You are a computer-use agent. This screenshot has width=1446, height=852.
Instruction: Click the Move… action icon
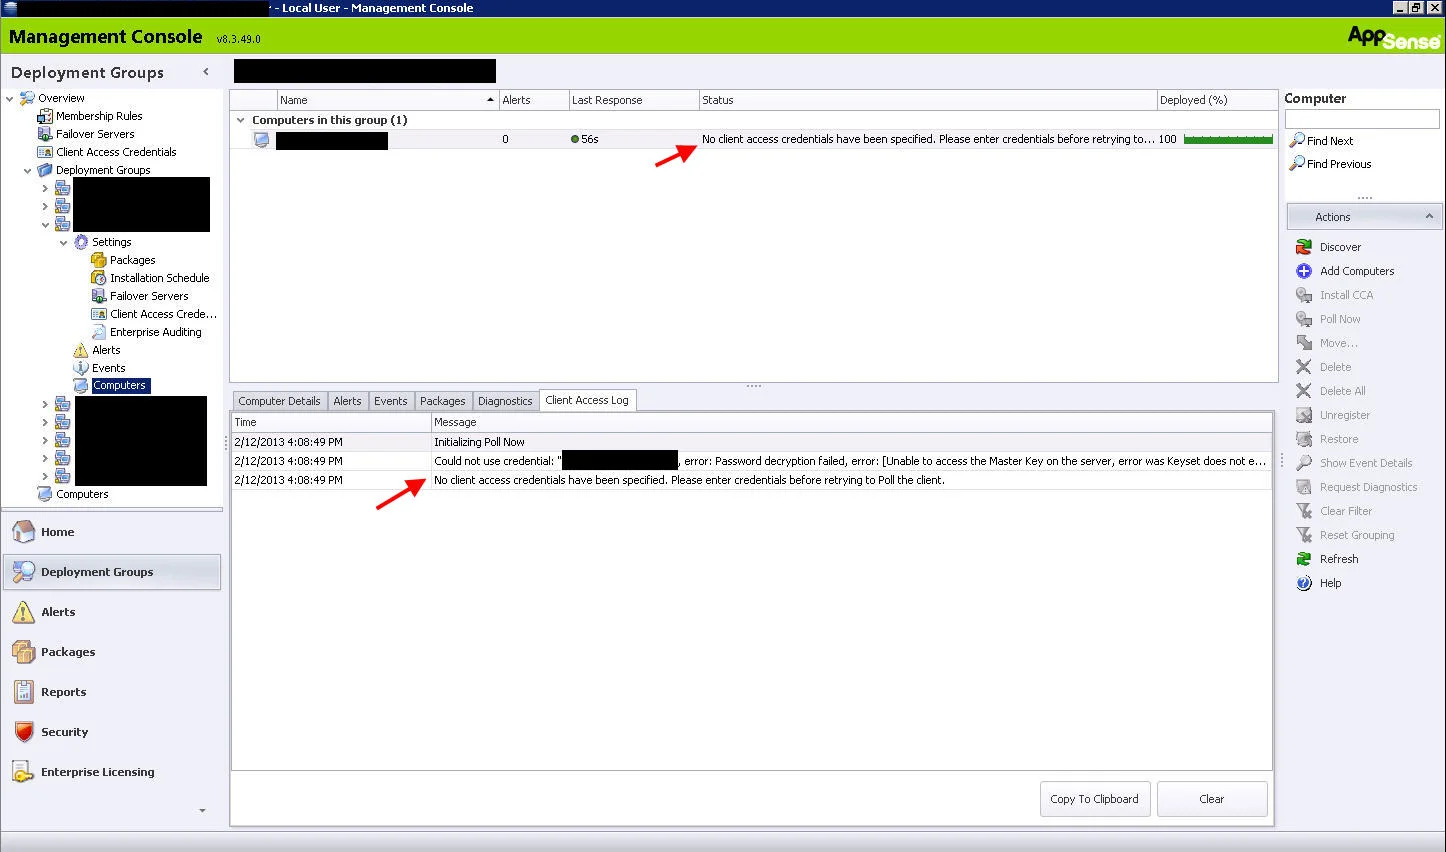(1304, 343)
